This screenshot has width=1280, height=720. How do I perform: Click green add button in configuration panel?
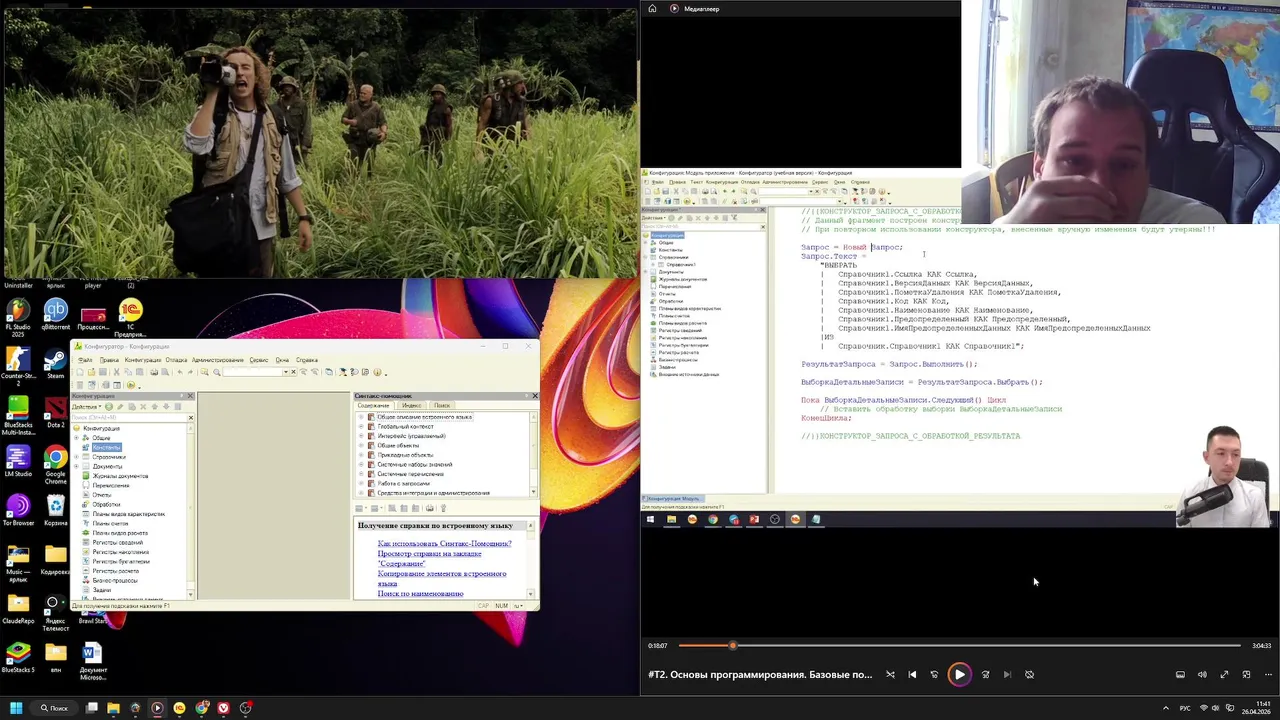click(x=109, y=406)
